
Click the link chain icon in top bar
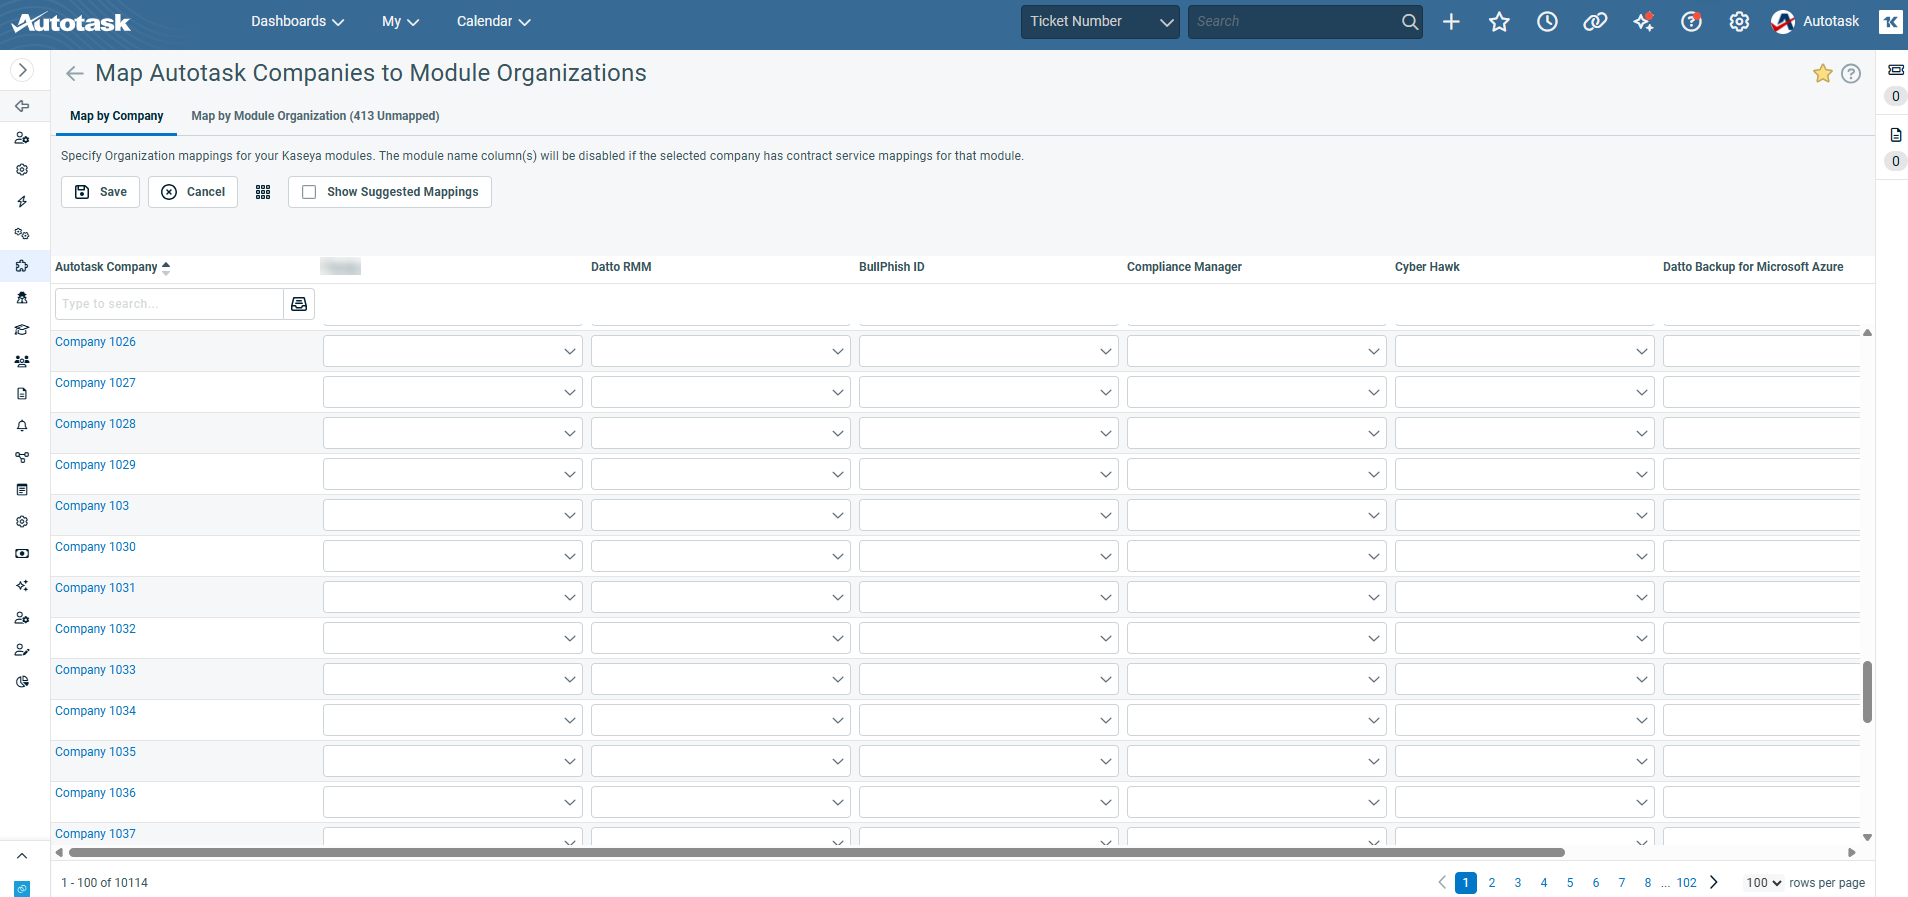coord(1595,21)
